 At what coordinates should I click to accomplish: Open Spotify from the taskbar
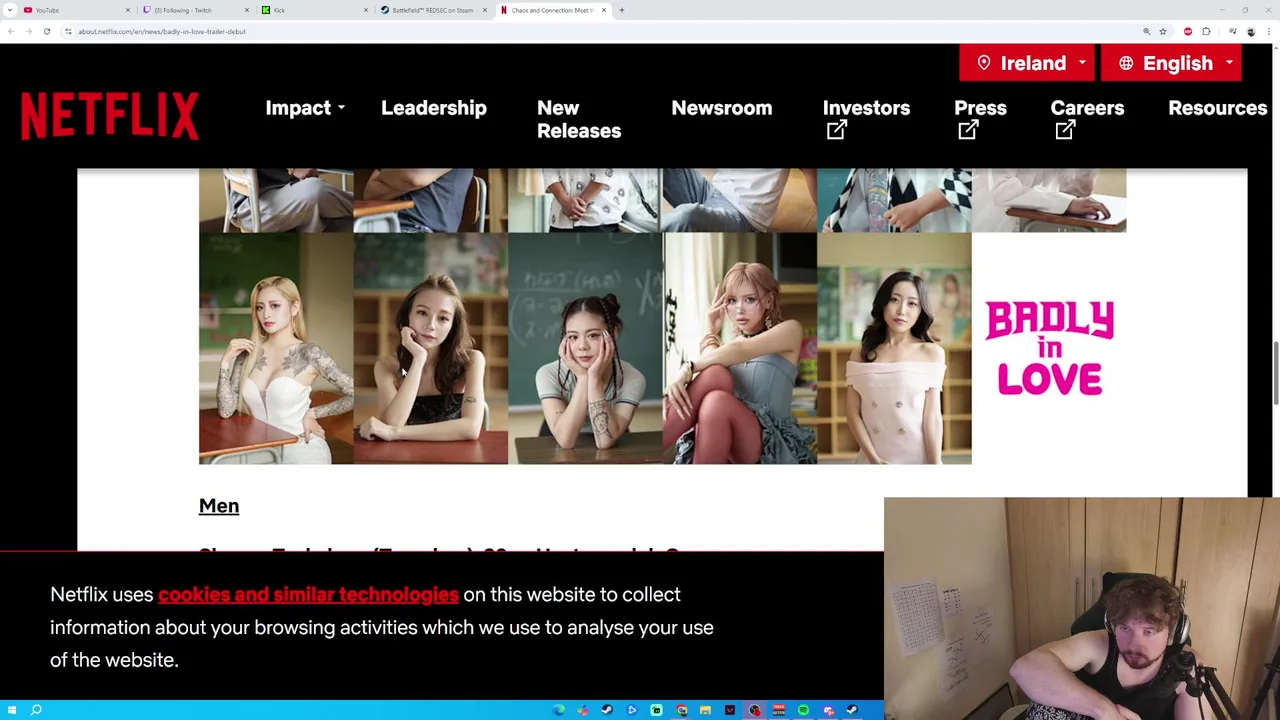coord(803,710)
